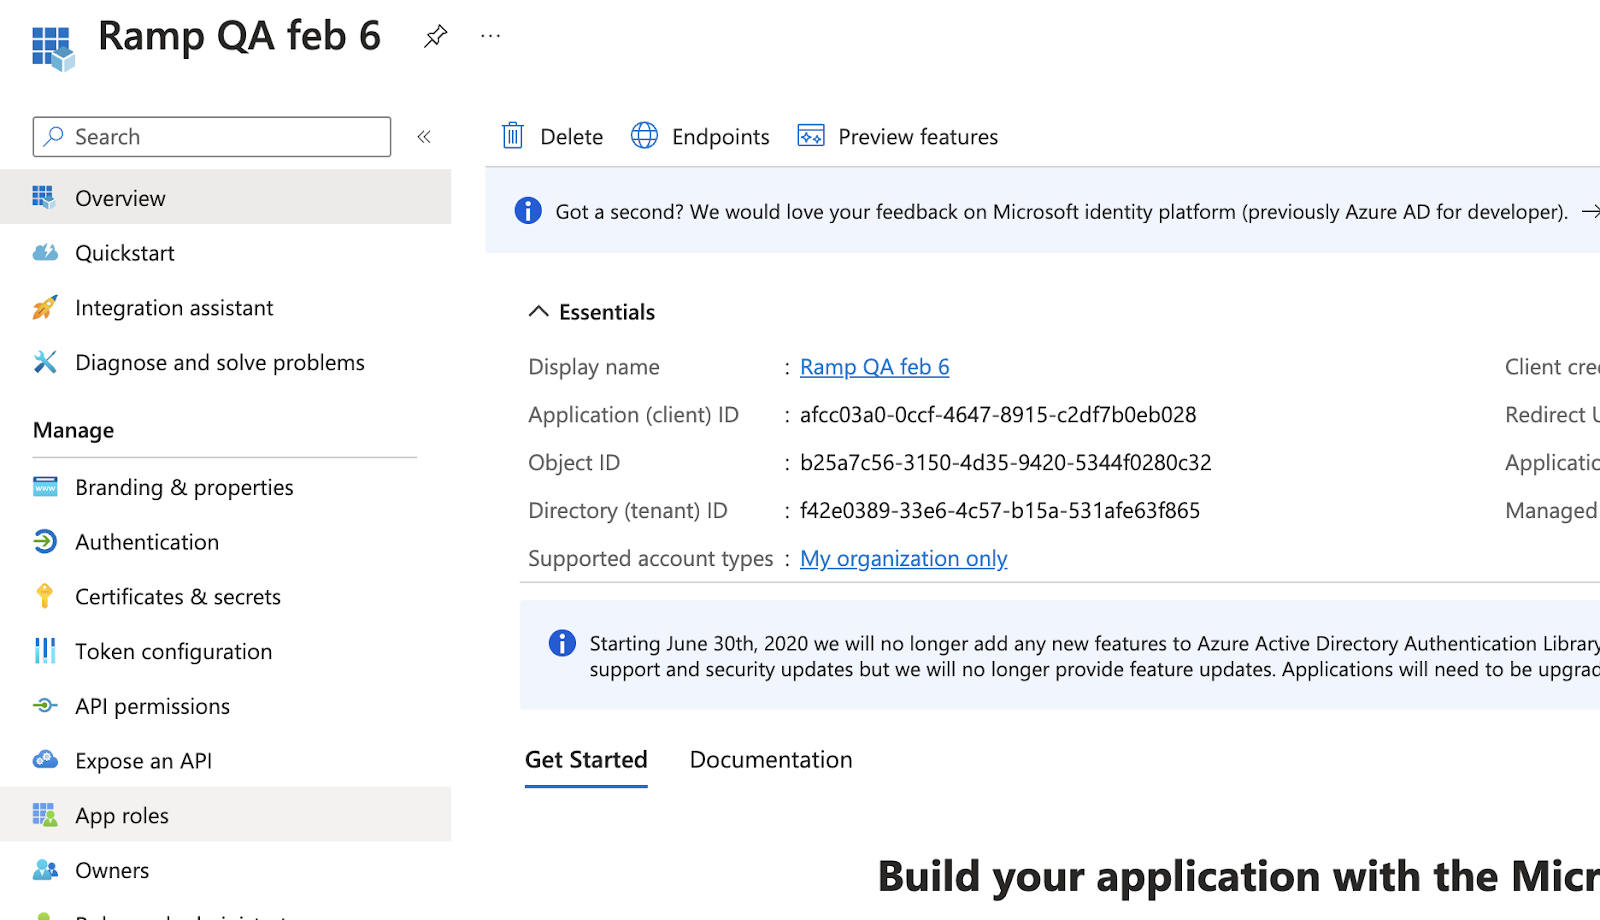Image resolution: width=1600 pixels, height=920 pixels.
Task: Open Owners page
Action: [226, 870]
